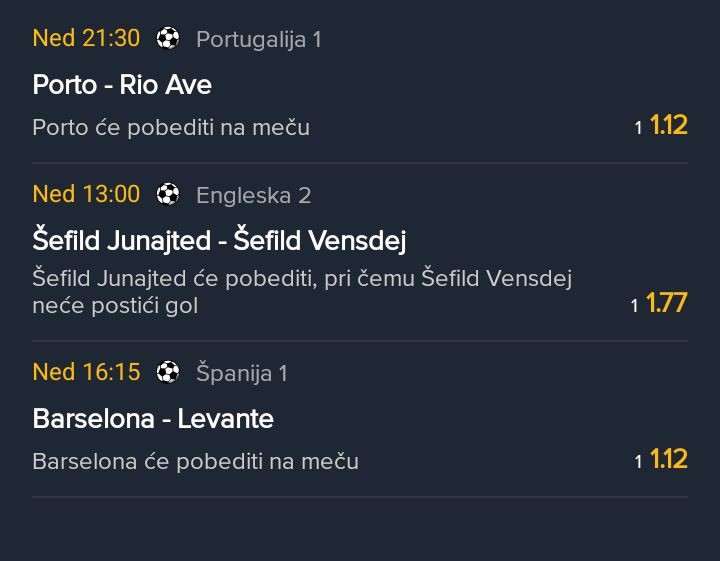
Task: Open the Portugalija 1 league label
Action: pyautogui.click(x=258, y=40)
